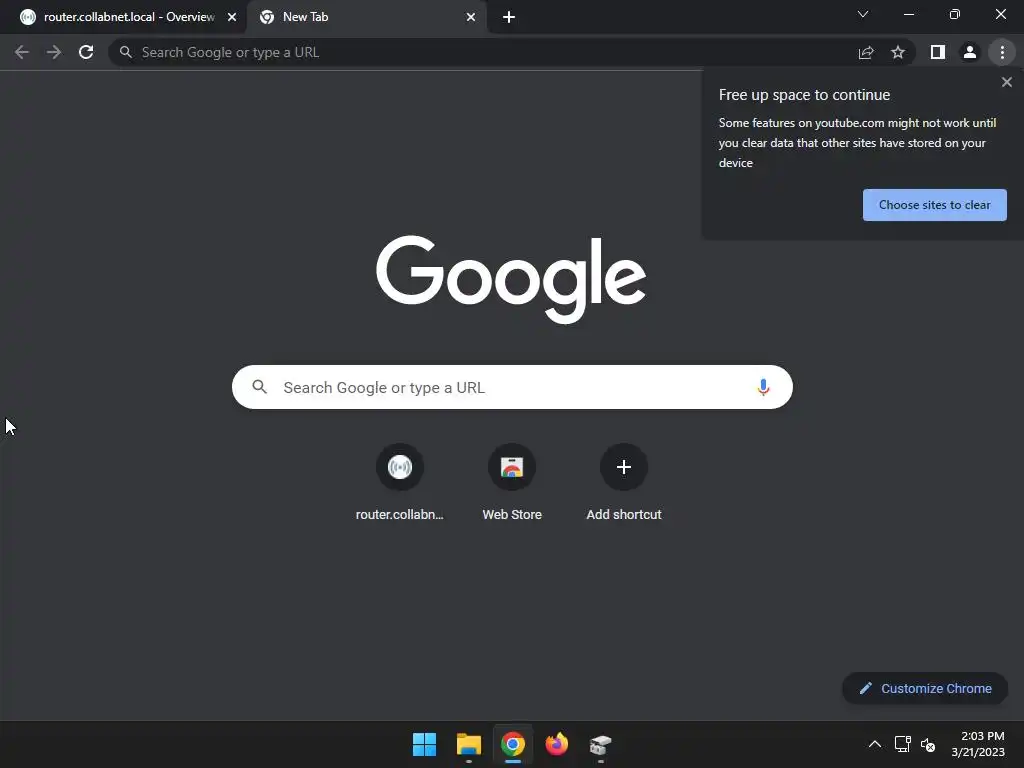1024x768 pixels.
Task: Reload the current page
Action: tap(86, 52)
